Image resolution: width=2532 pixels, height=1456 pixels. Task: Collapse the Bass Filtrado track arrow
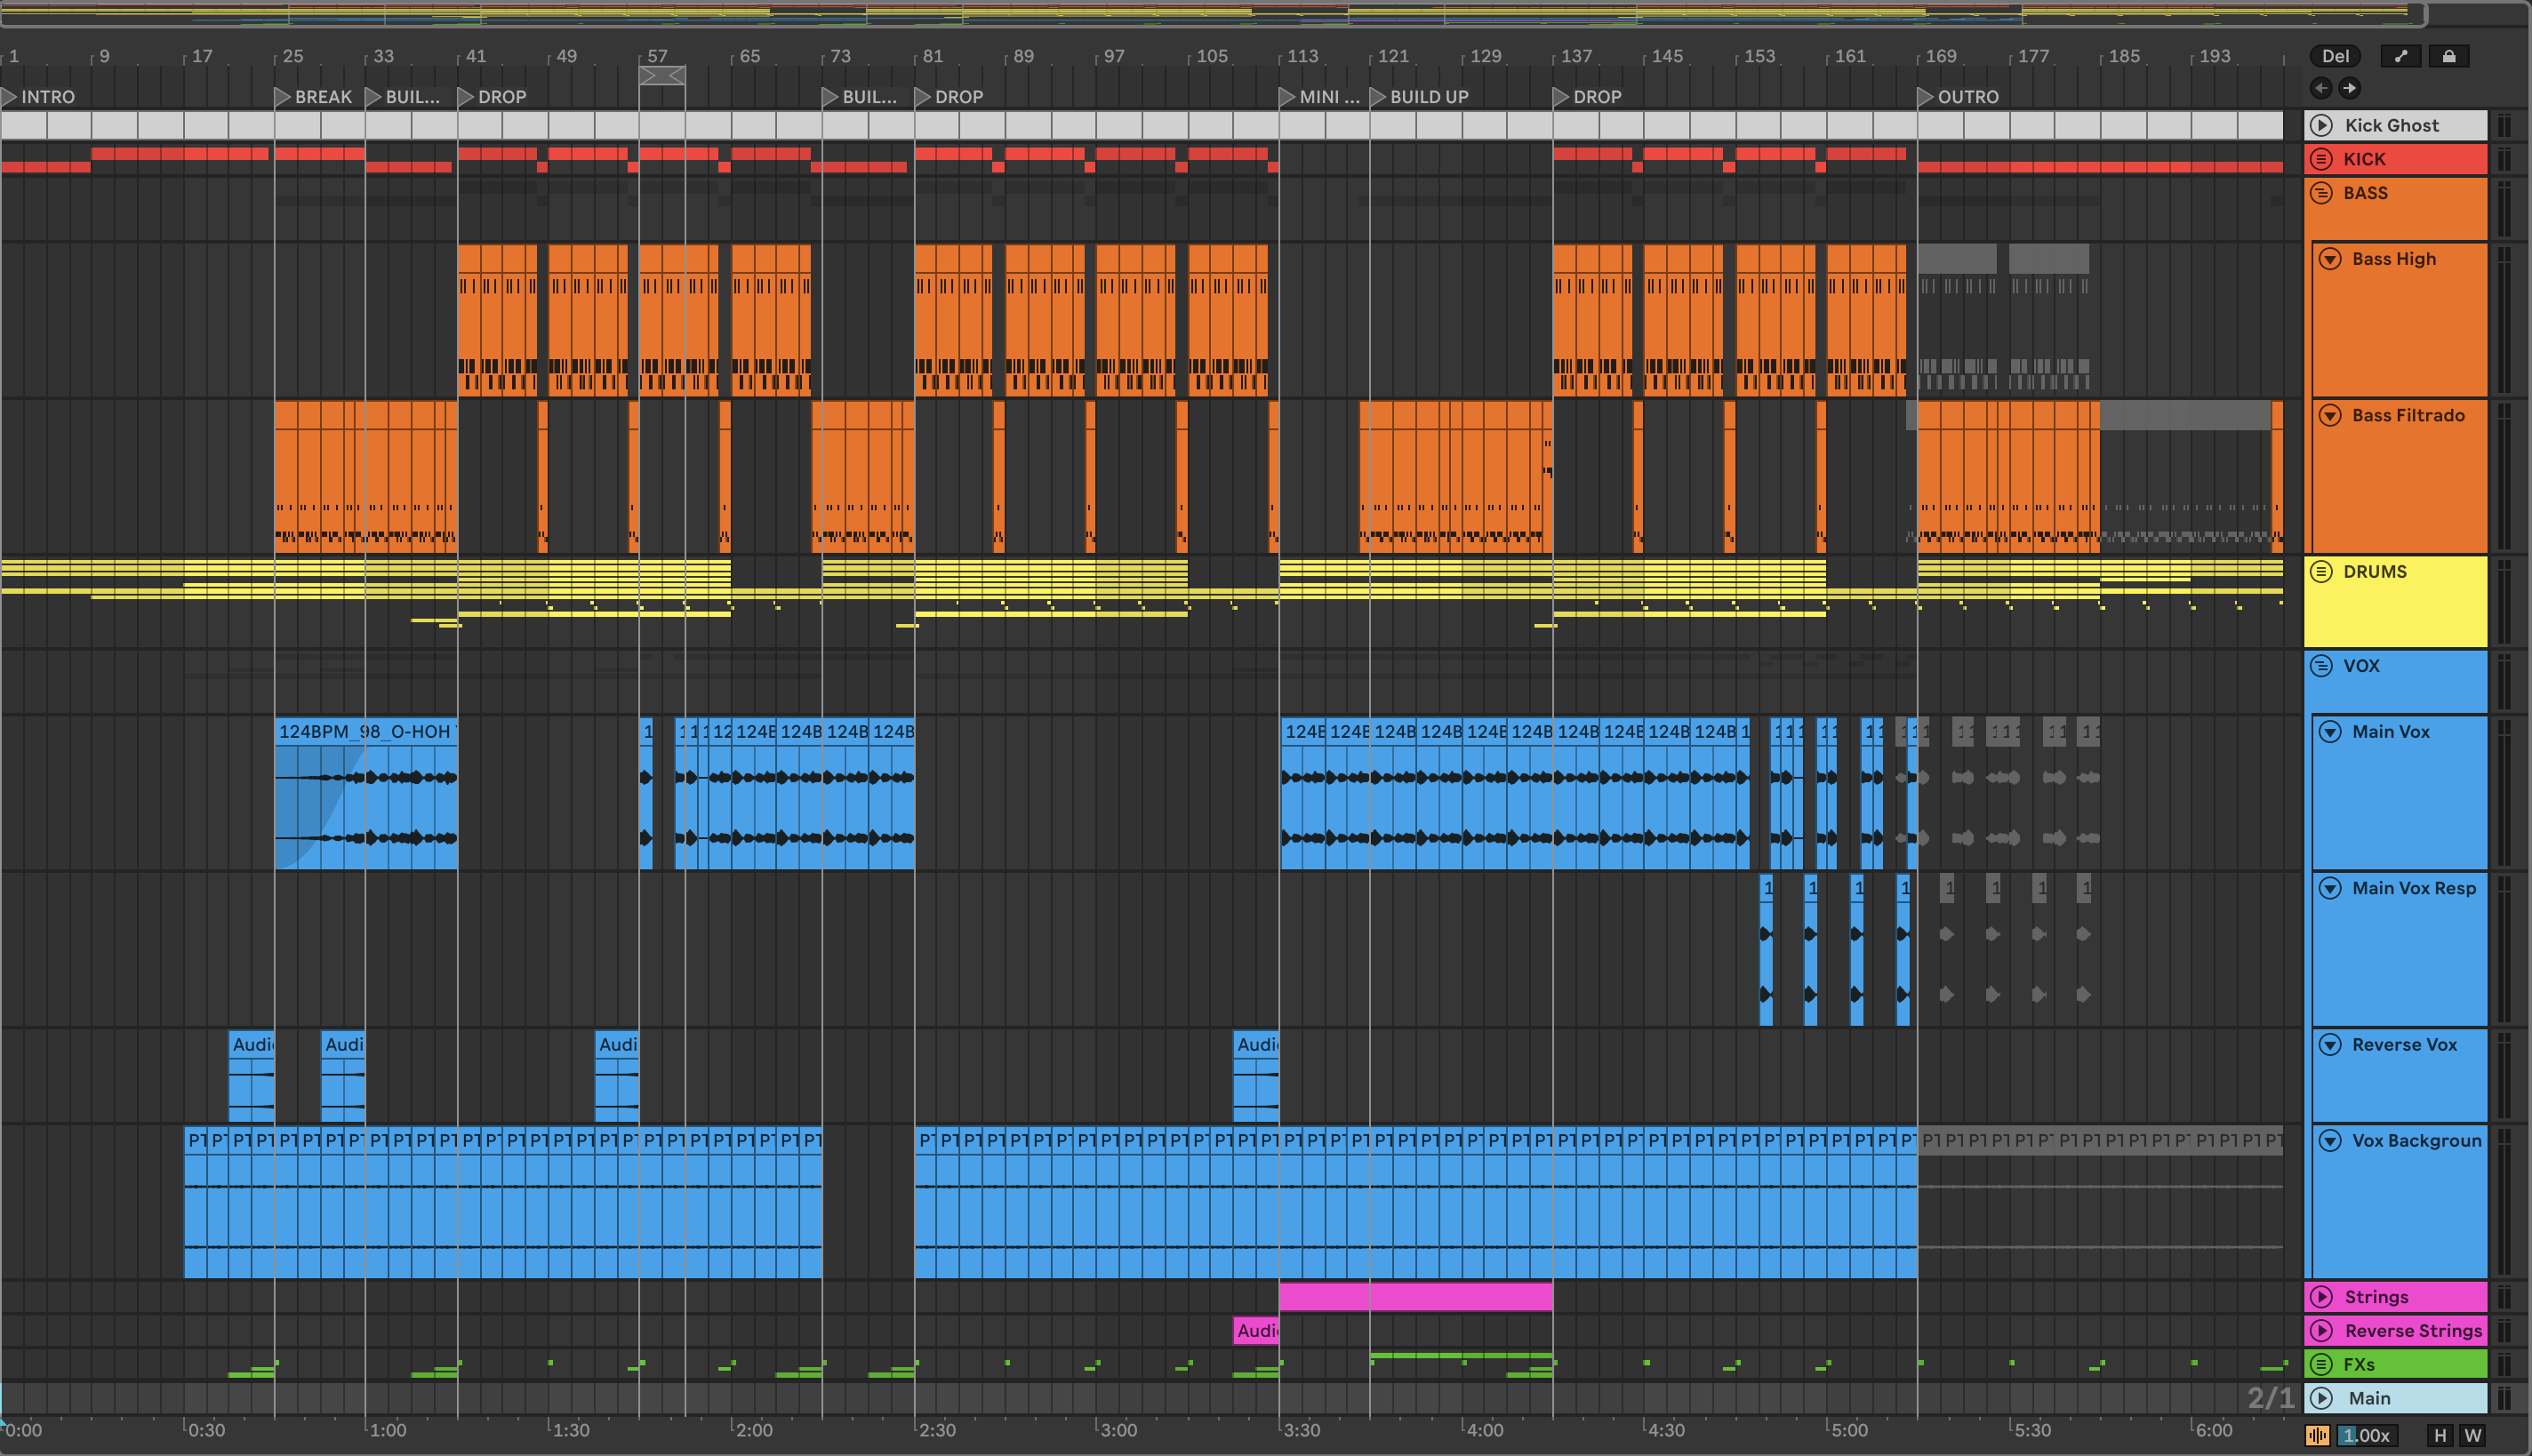point(2330,415)
